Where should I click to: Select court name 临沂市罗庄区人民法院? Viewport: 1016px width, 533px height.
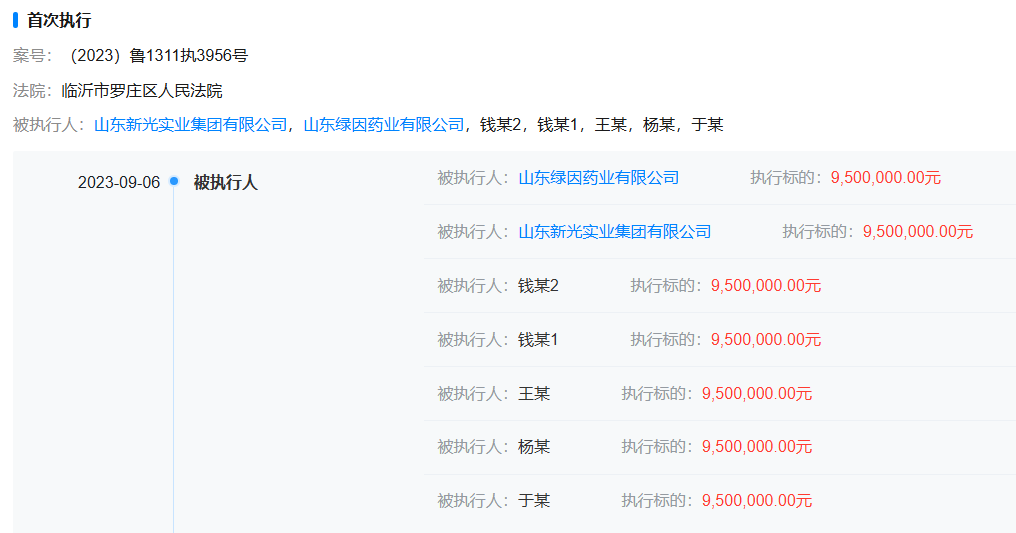(x=142, y=91)
